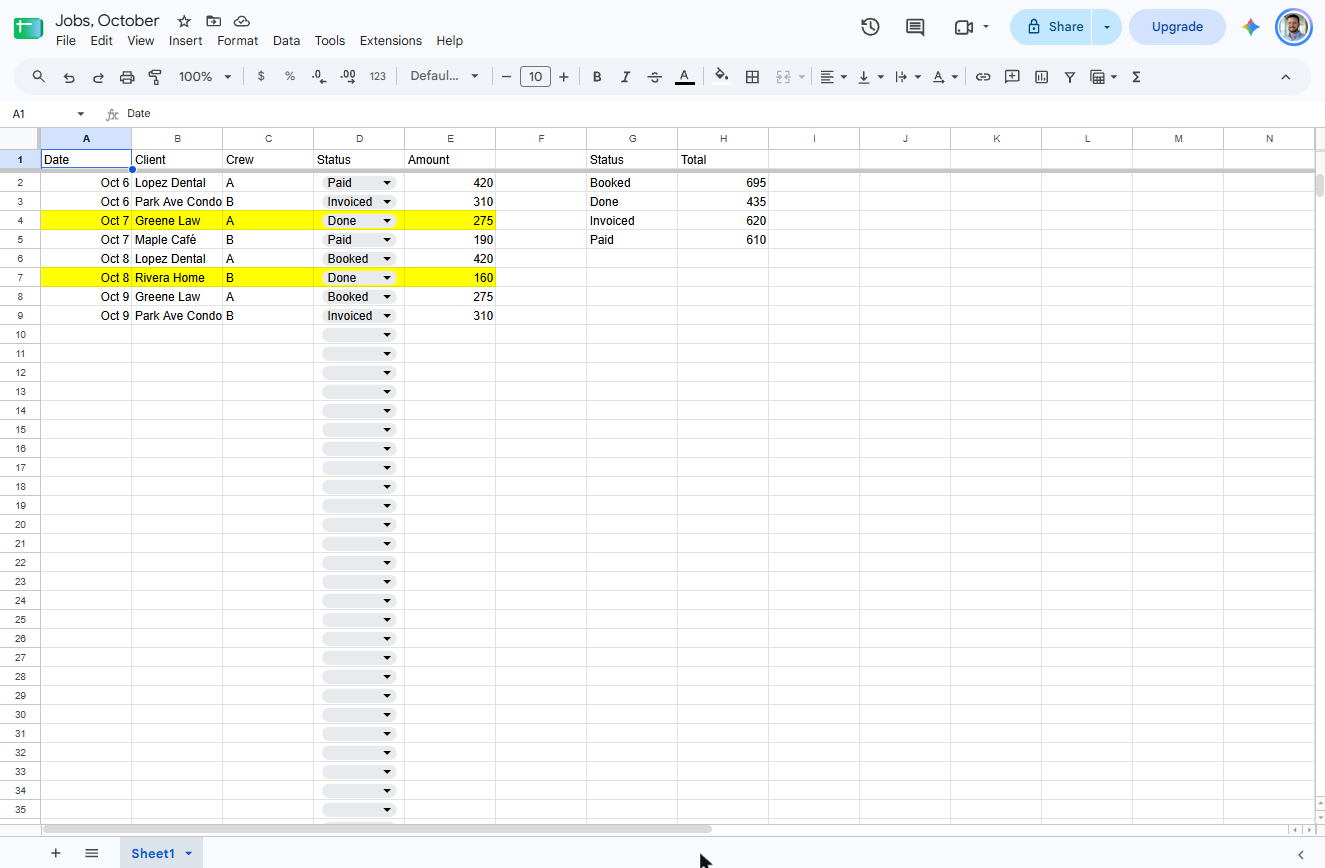Open the fill color picker
The height and width of the screenshot is (868, 1325).
tap(722, 77)
